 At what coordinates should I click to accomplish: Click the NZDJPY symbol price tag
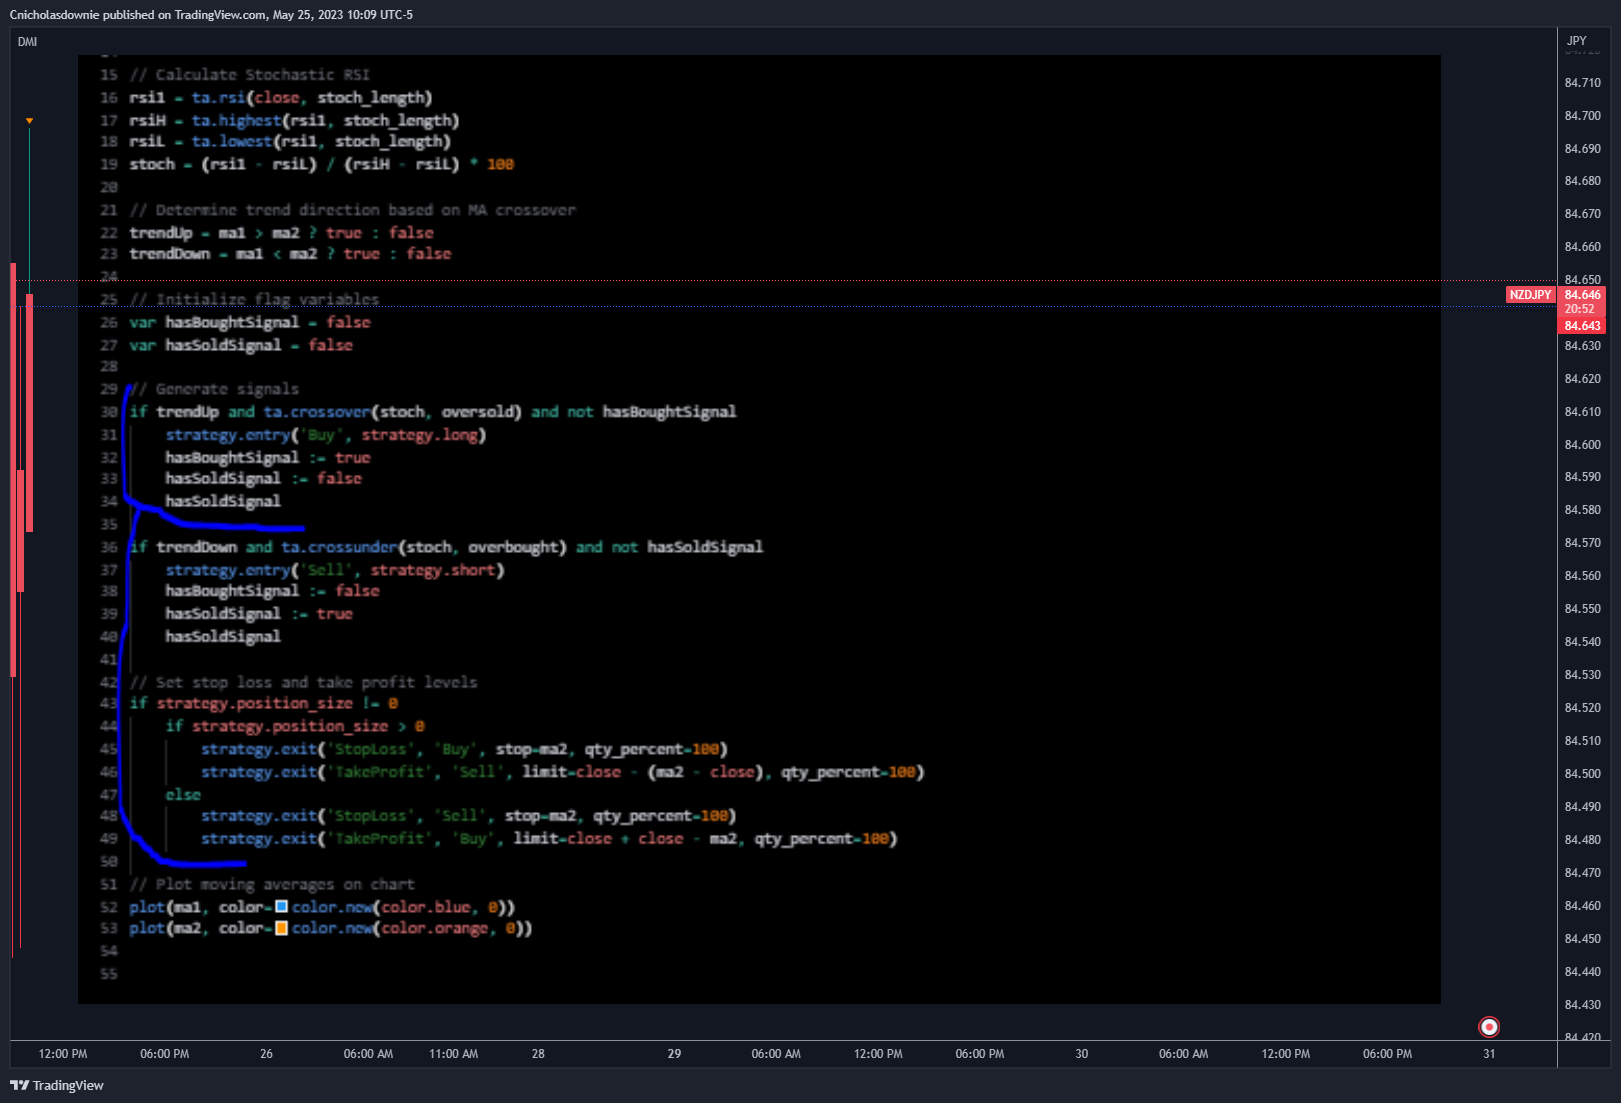click(x=1530, y=295)
